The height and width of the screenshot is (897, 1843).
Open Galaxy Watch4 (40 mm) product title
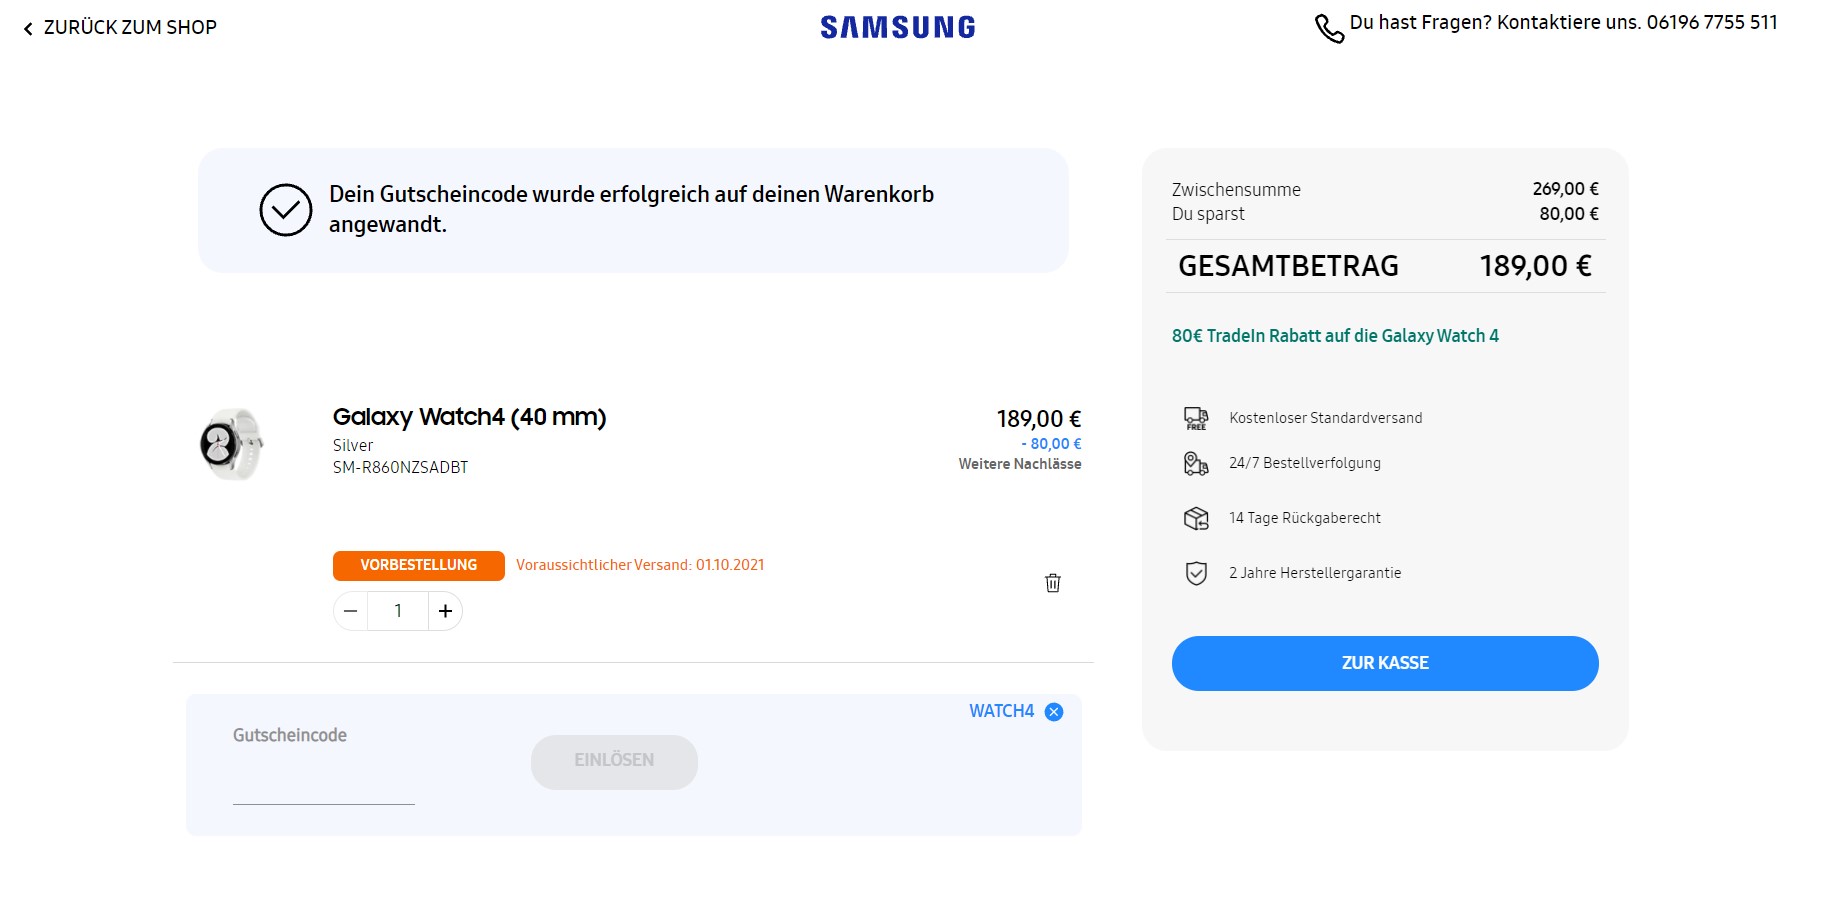tap(469, 417)
